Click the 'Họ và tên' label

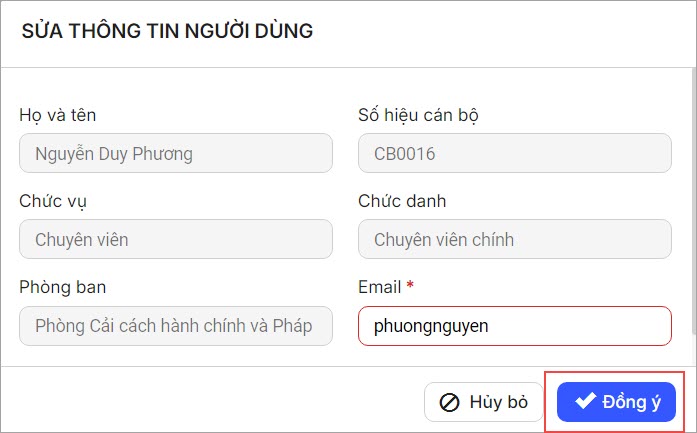pyautogui.click(x=58, y=115)
